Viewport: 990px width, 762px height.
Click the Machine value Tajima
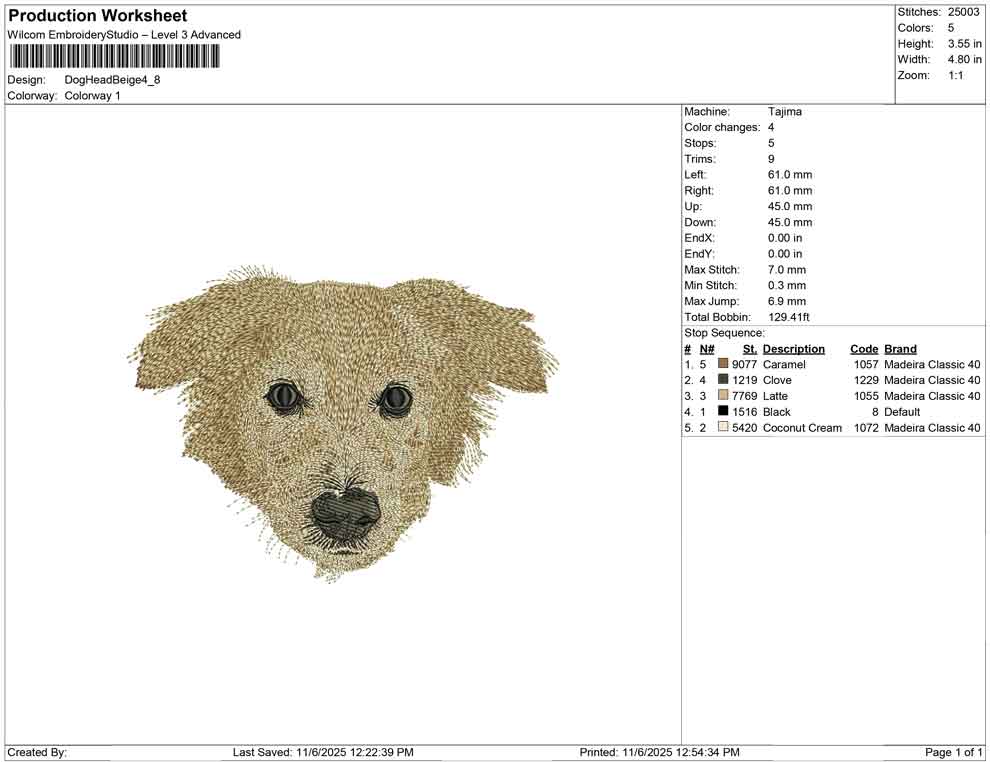[785, 112]
